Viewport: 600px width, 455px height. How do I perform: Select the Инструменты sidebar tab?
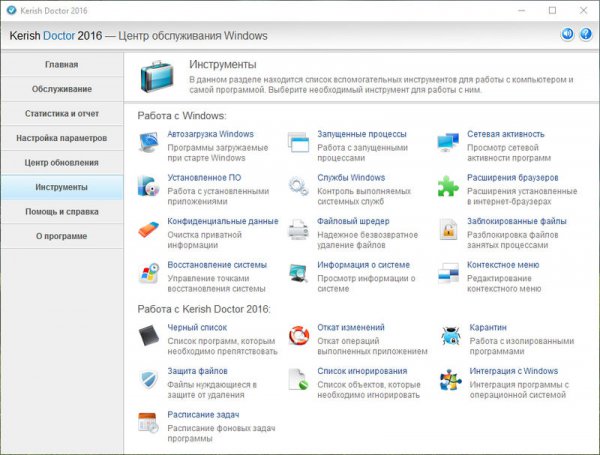(62, 187)
